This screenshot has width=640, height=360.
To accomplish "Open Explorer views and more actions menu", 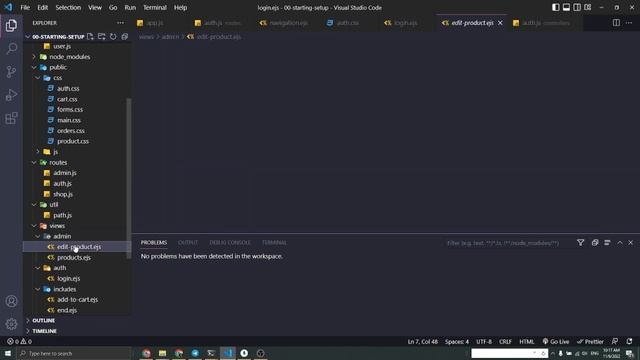I will tap(120, 23).
